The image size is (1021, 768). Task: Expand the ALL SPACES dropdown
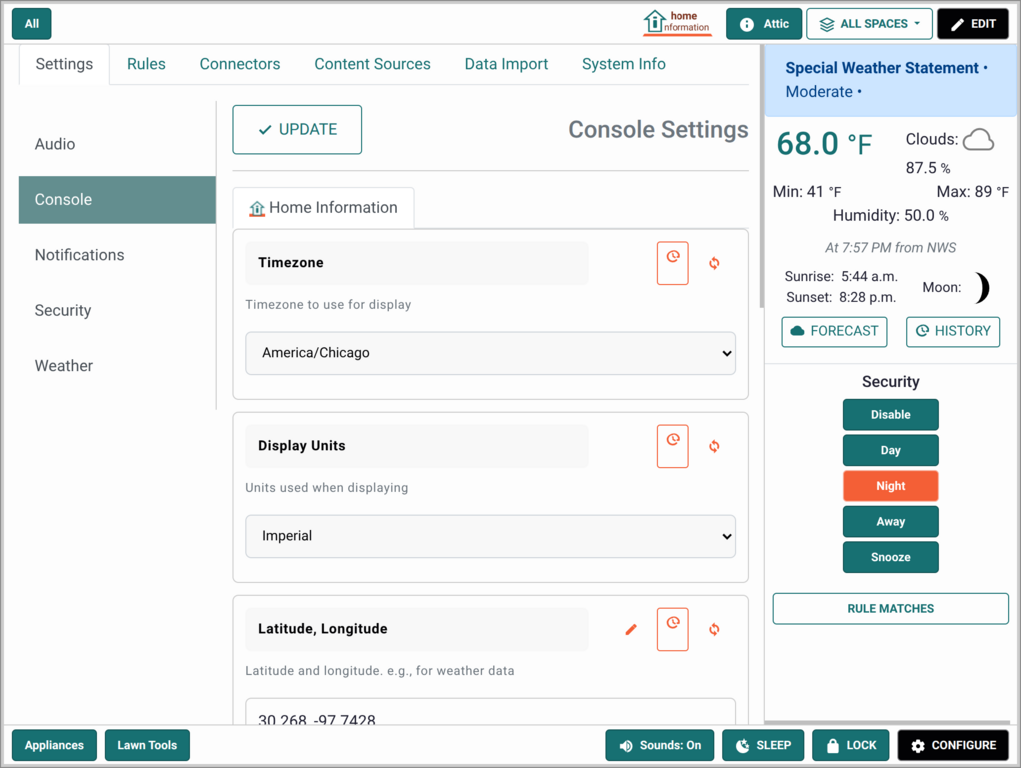869,24
